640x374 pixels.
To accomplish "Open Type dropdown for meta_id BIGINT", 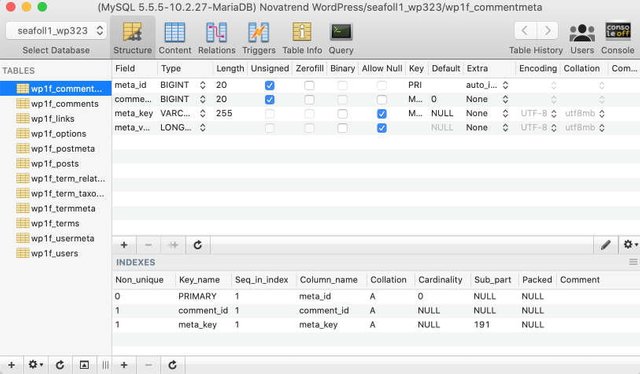I will [202, 85].
